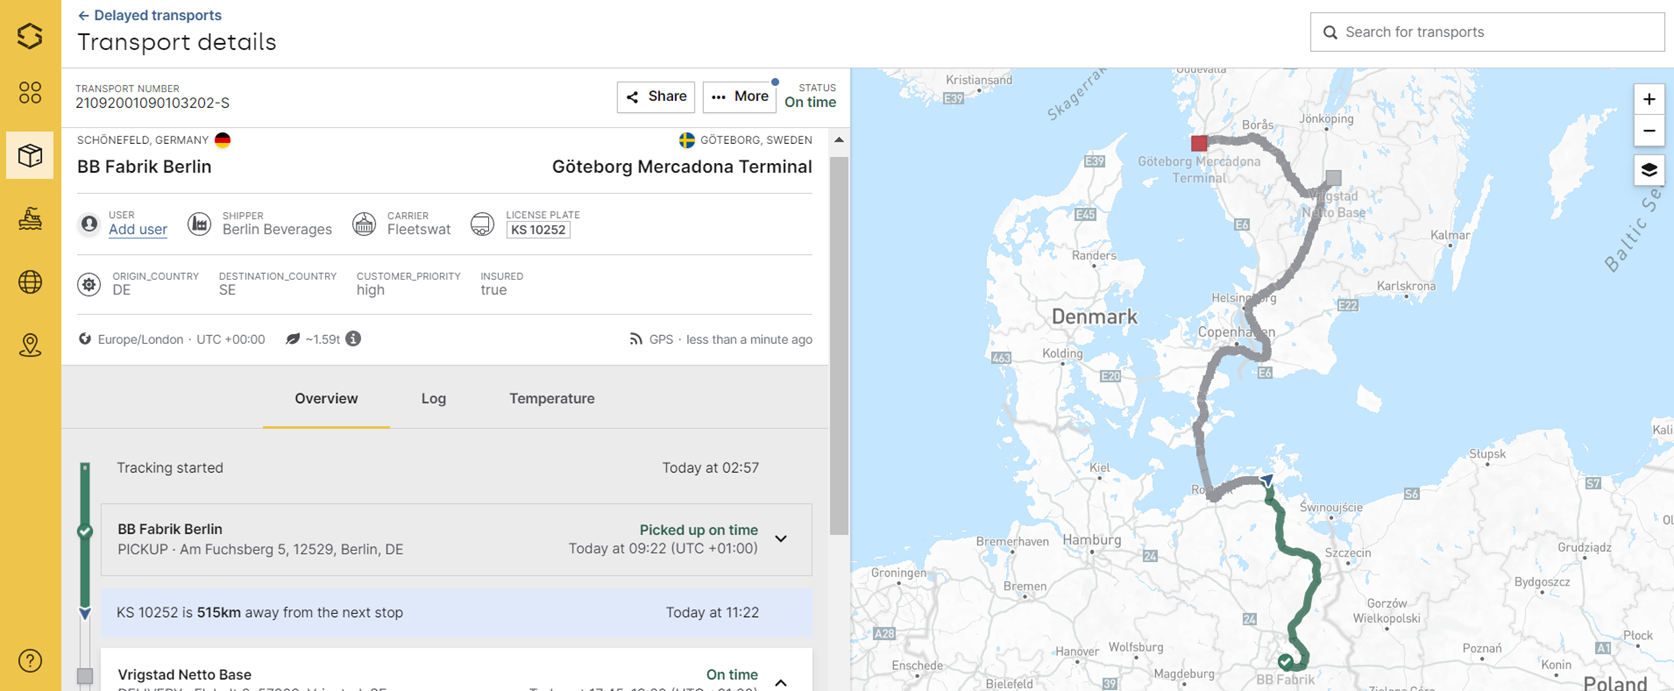Open the dashboard grid icon in sidebar
This screenshot has height=691, width=1674.
tap(30, 93)
